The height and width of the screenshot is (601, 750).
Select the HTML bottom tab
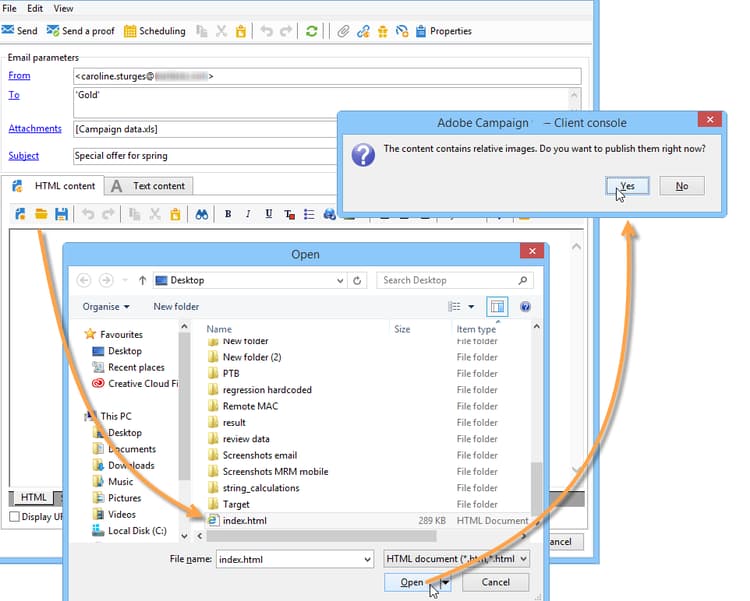point(33,497)
